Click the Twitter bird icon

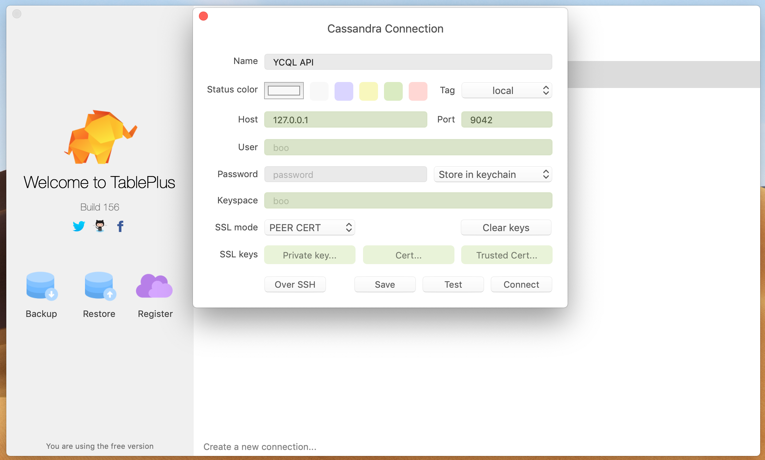tap(79, 227)
